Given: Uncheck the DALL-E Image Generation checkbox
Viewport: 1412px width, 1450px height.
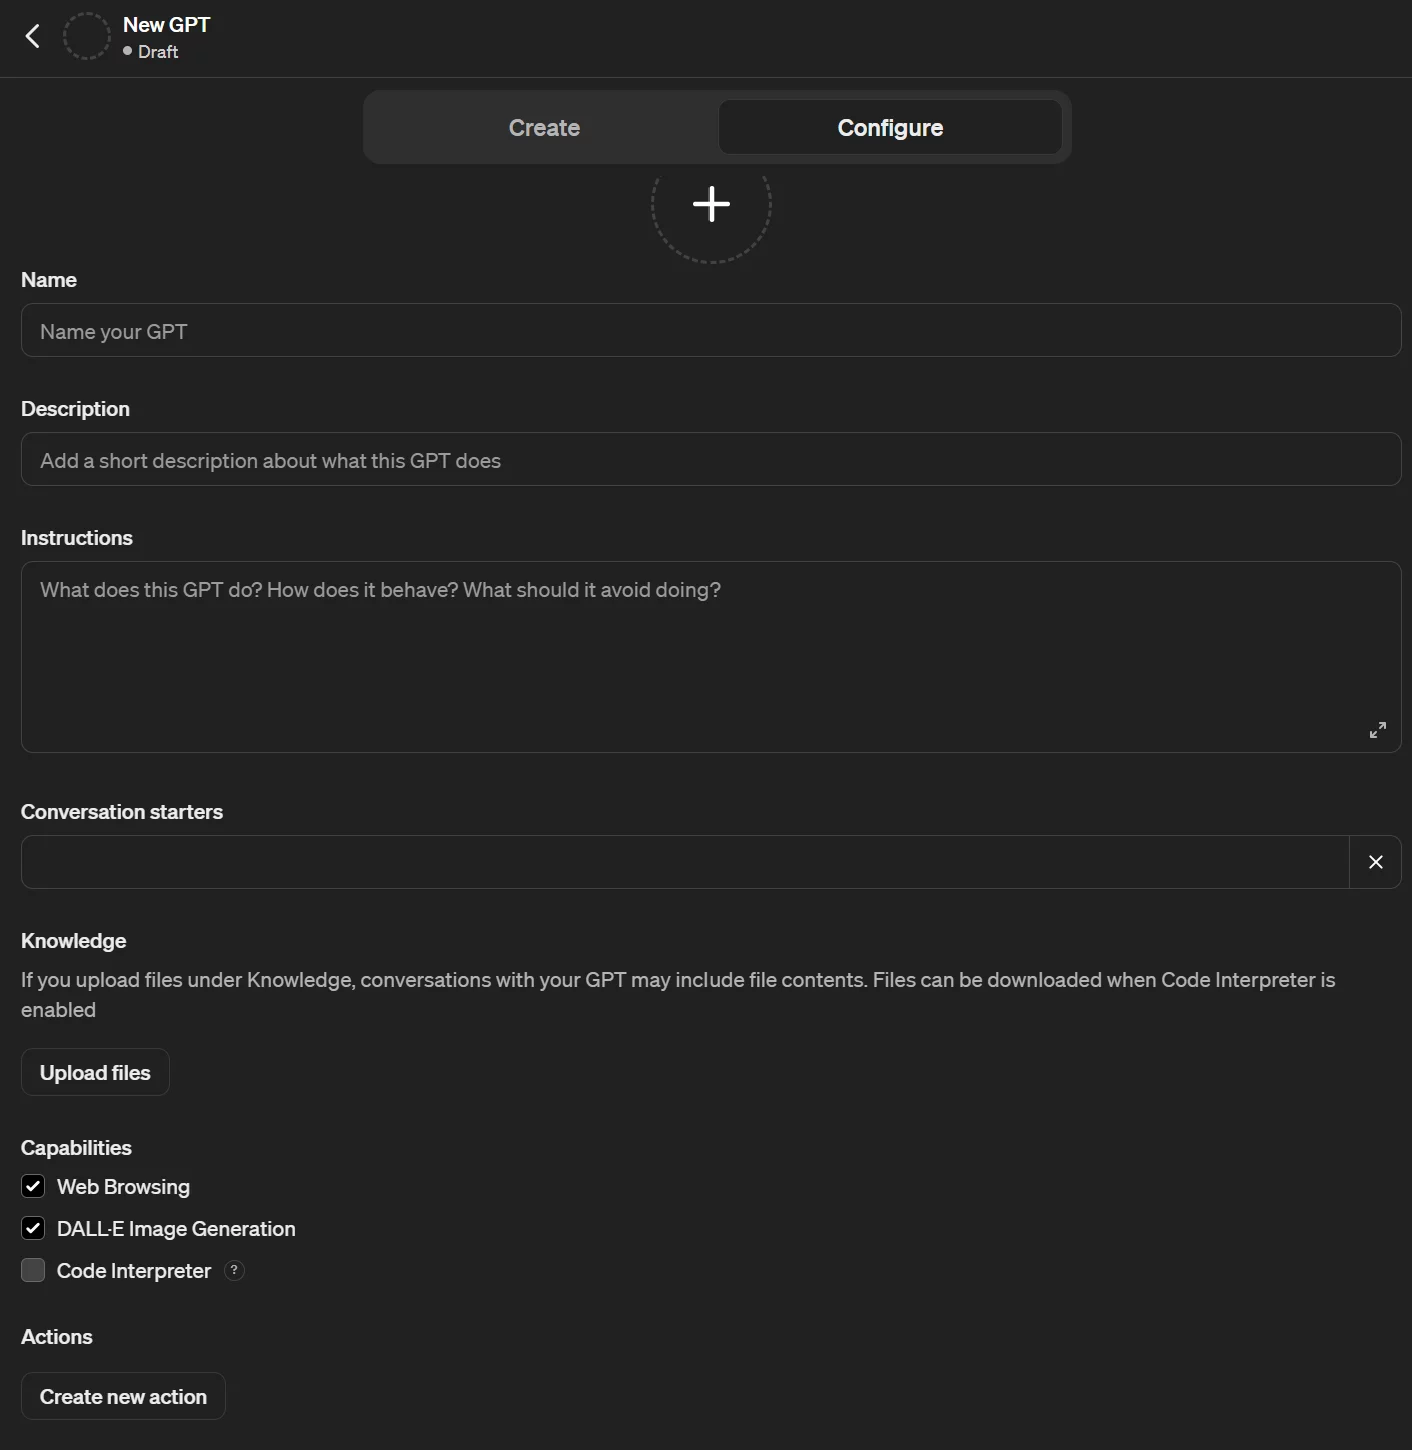Looking at the screenshot, I should coord(33,1228).
